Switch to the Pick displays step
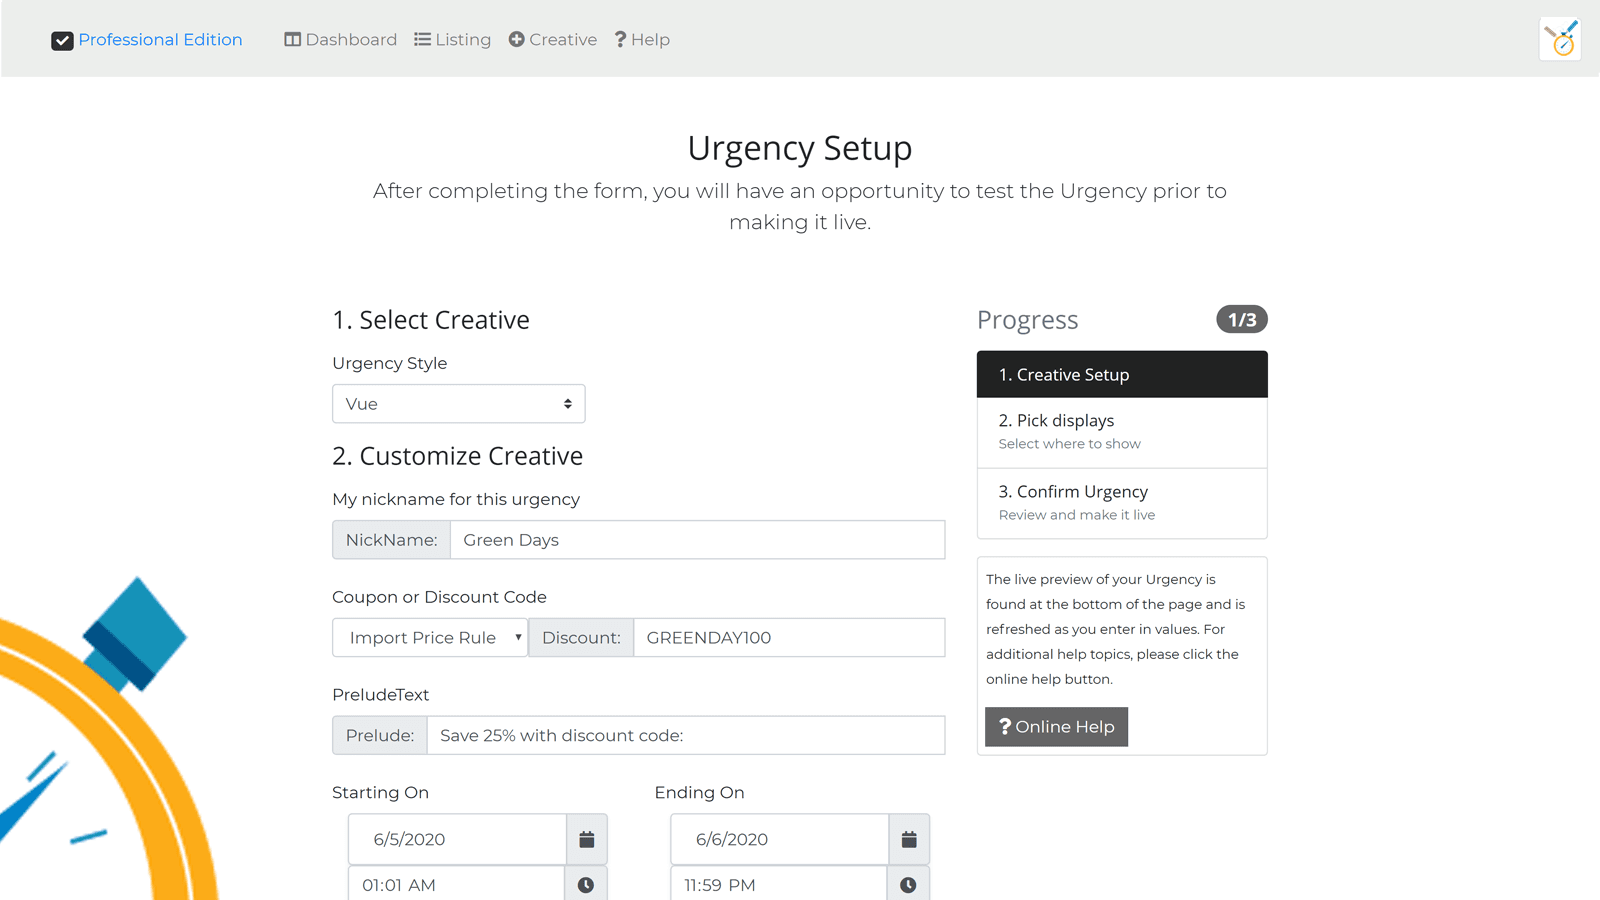Viewport: 1600px width, 900px height. pos(1121,431)
